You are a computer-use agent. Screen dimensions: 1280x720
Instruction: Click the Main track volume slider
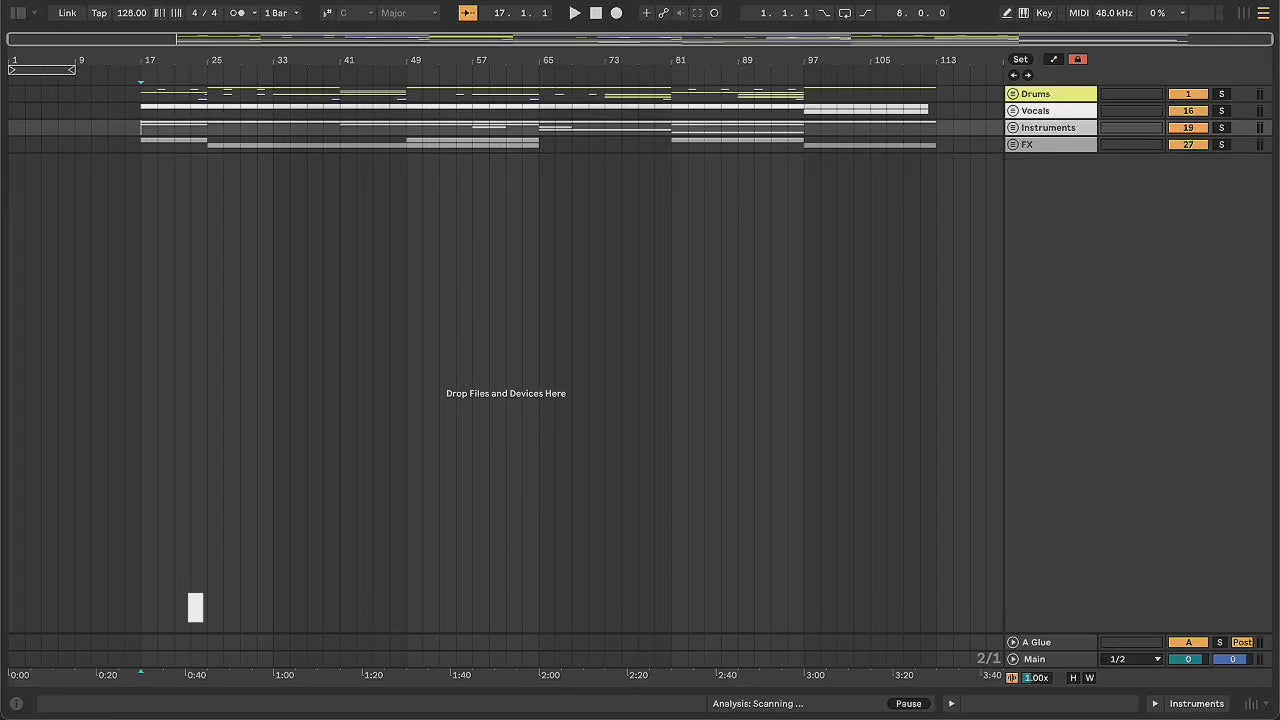coord(1188,659)
